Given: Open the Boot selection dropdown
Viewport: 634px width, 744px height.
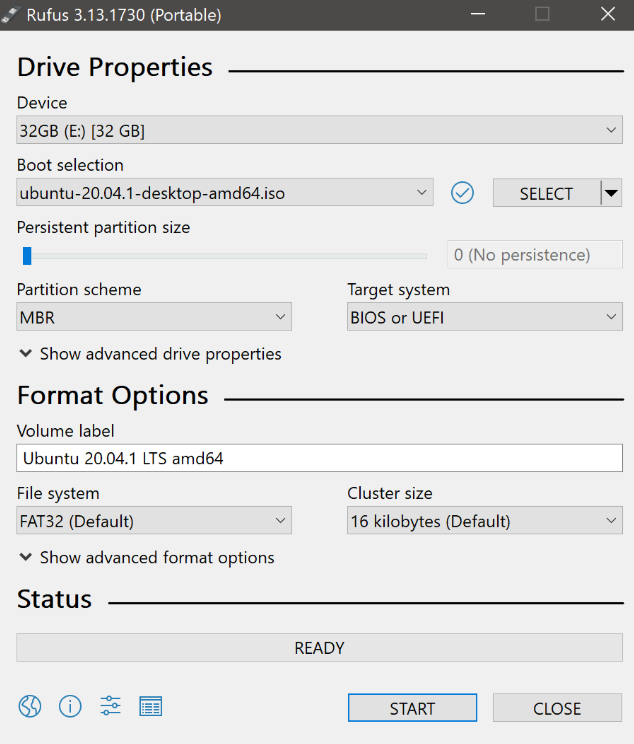Looking at the screenshot, I should point(225,193).
